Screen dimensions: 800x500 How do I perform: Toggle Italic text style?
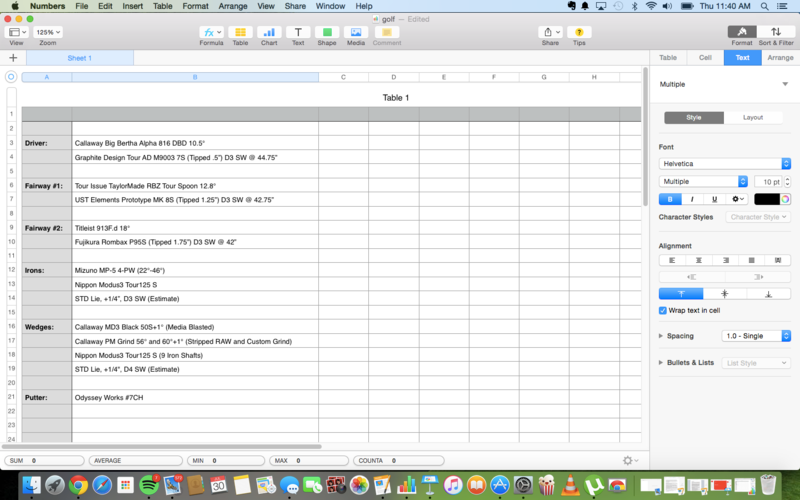[x=692, y=199]
